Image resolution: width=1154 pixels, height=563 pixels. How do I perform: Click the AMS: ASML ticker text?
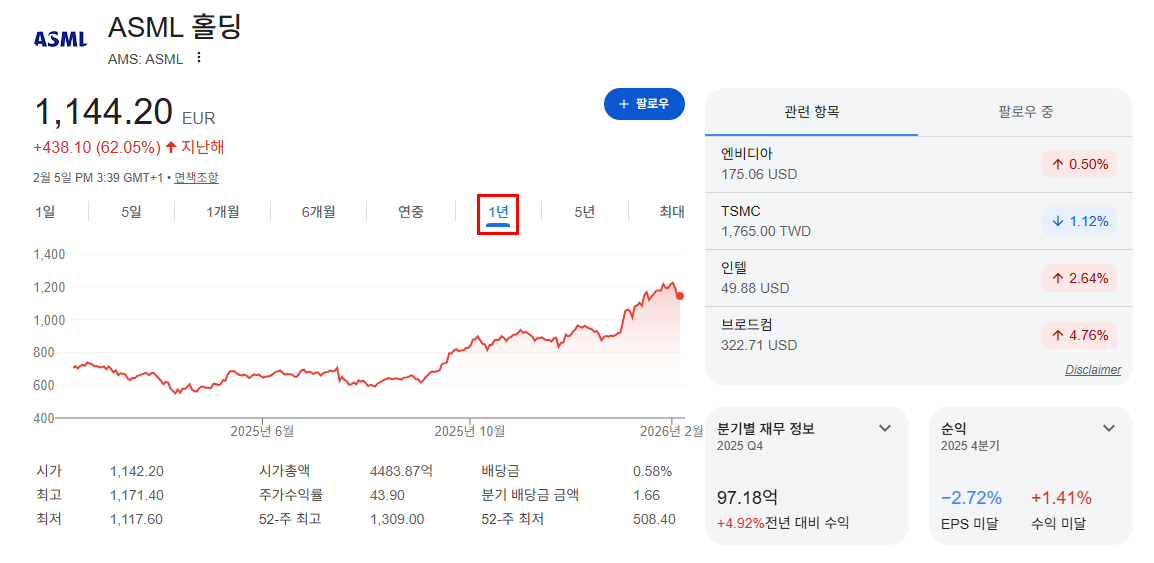tap(145, 59)
